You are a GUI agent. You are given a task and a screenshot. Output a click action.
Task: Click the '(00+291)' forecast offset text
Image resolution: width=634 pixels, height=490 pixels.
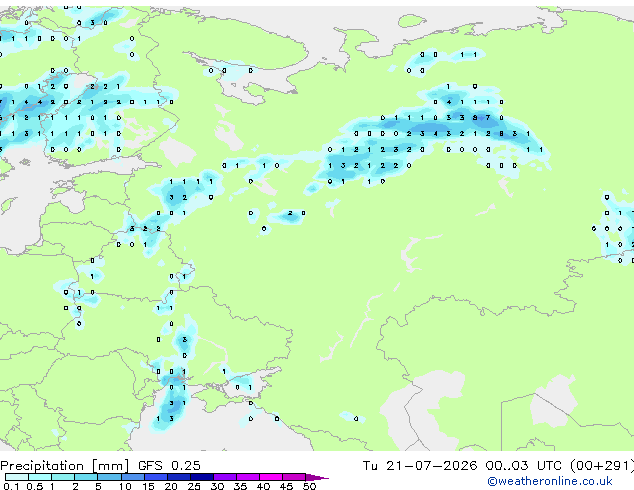602,466
